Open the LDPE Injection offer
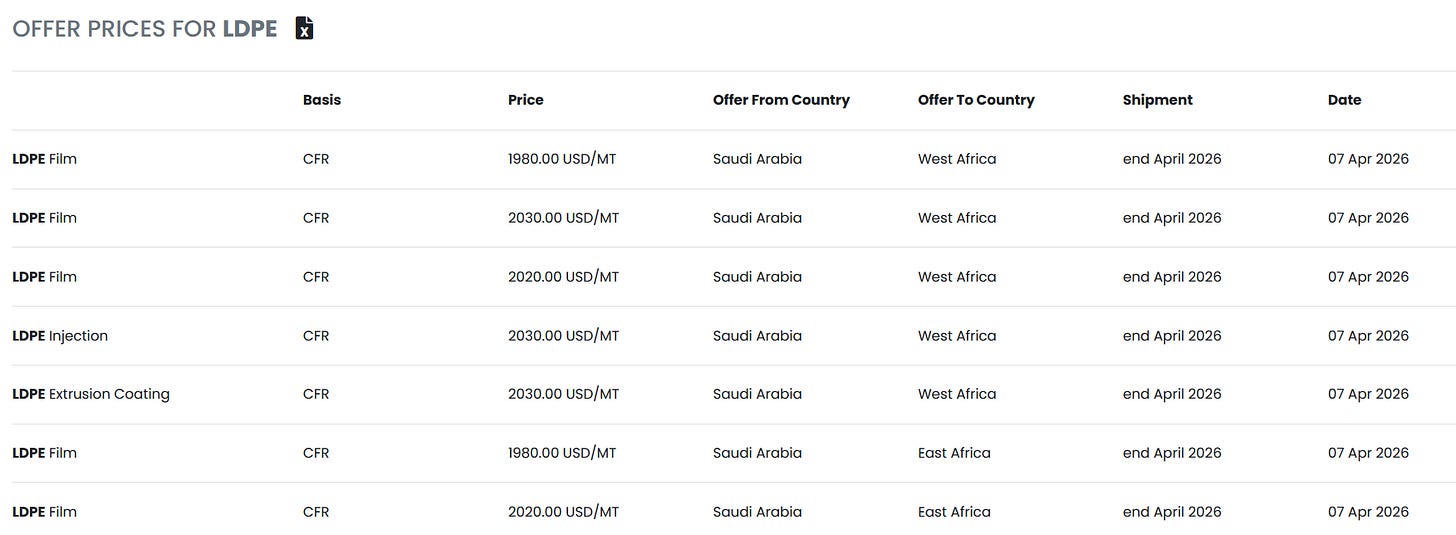The image size is (1456, 535). tap(60, 336)
